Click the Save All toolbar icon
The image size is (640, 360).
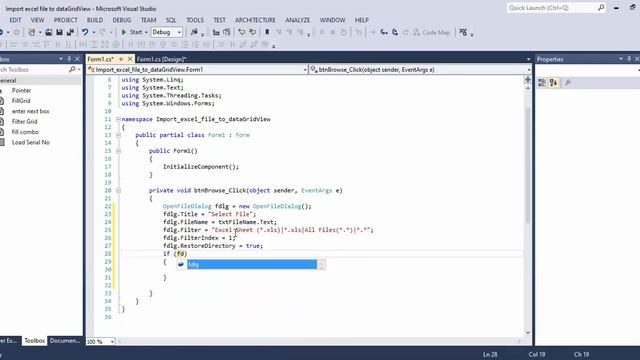(x=70, y=32)
